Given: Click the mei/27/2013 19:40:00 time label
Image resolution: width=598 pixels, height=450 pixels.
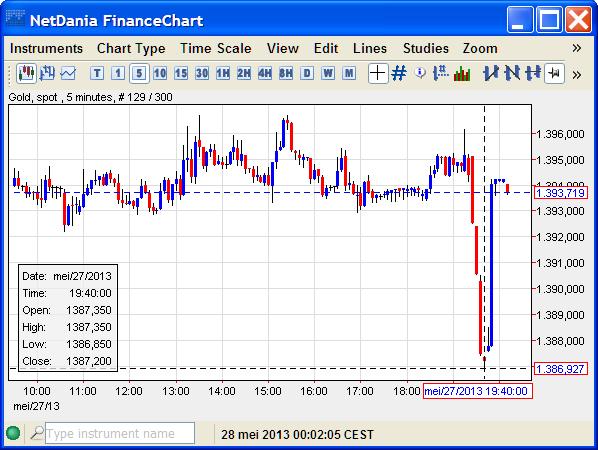Looking at the screenshot, I should coord(477,391).
